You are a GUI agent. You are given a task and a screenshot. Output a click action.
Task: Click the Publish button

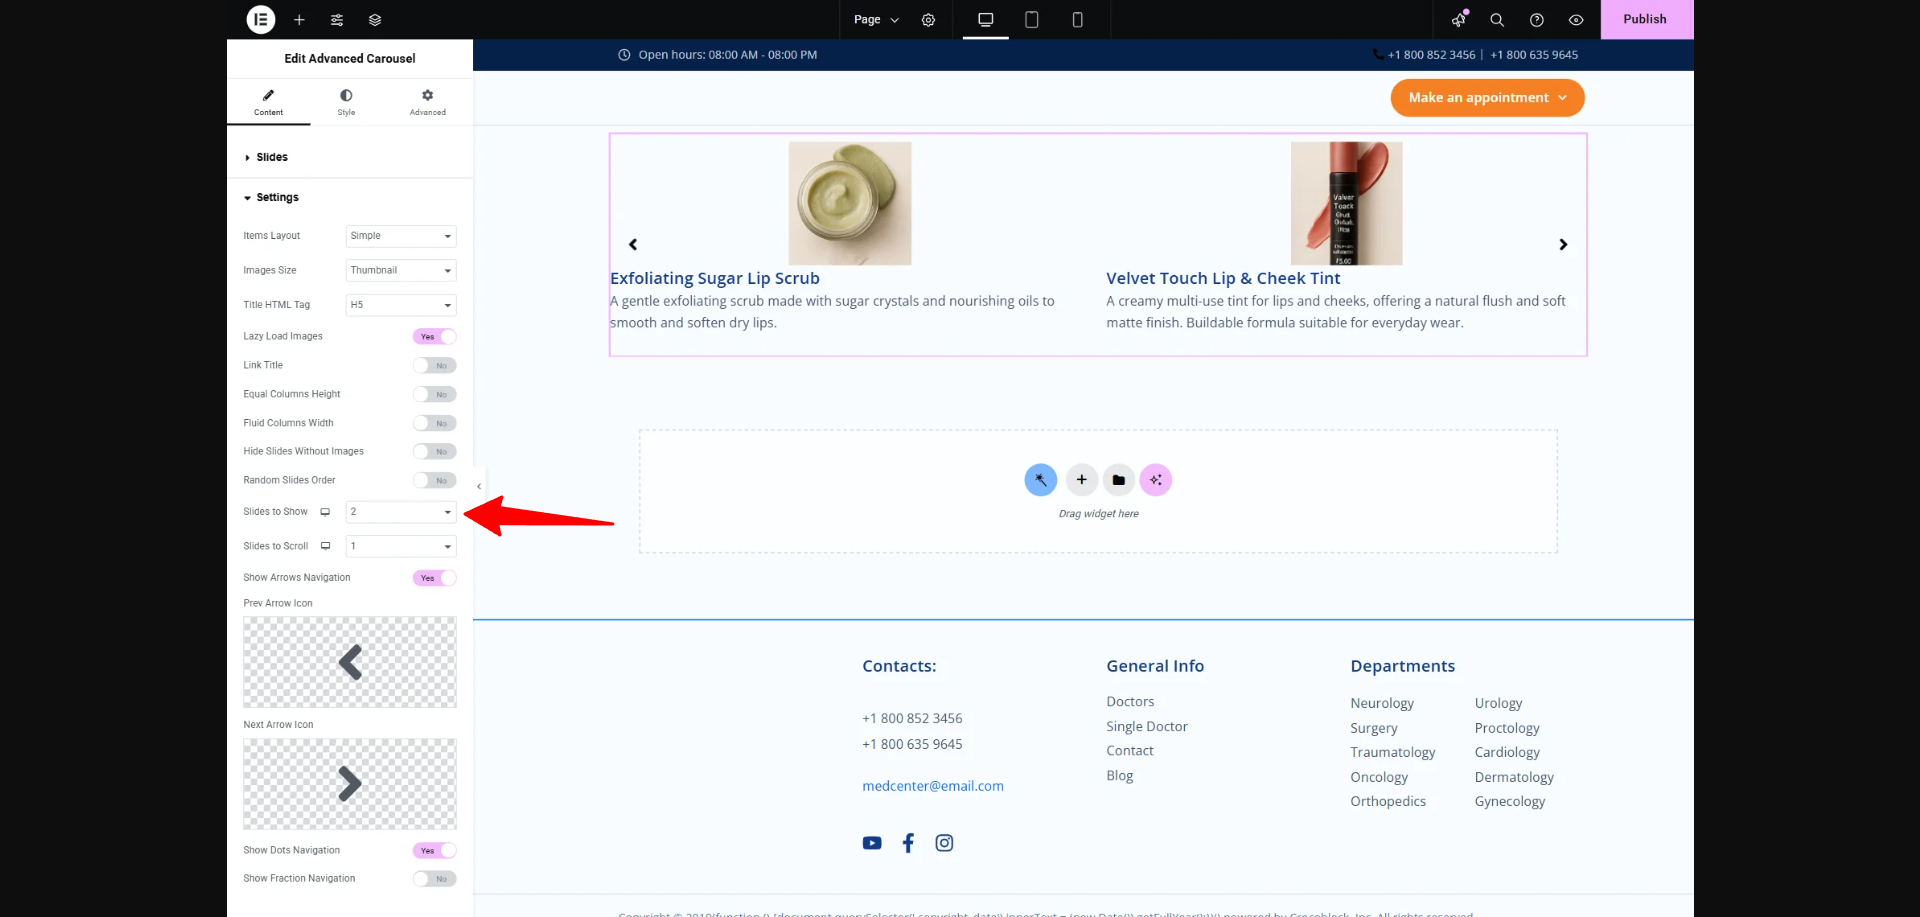(x=1645, y=20)
